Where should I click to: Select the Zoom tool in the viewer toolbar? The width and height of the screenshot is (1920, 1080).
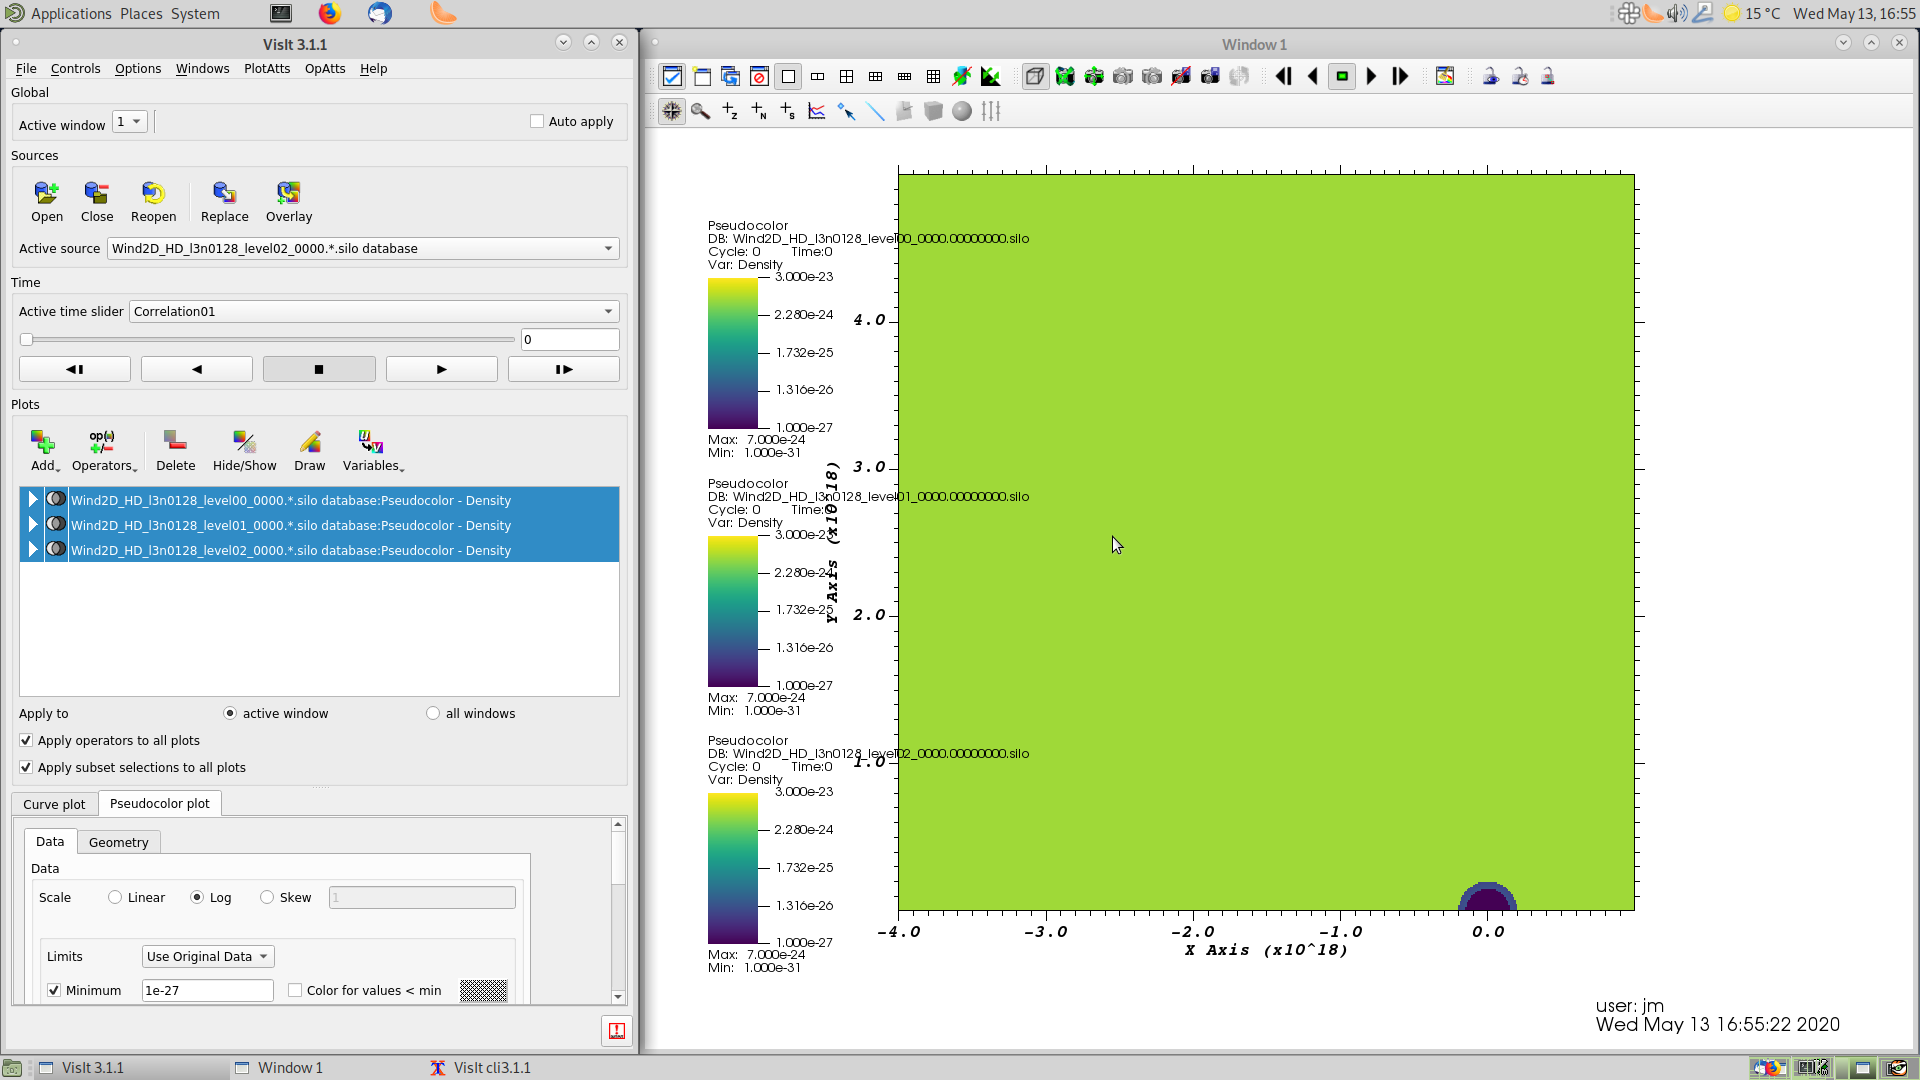[699, 111]
